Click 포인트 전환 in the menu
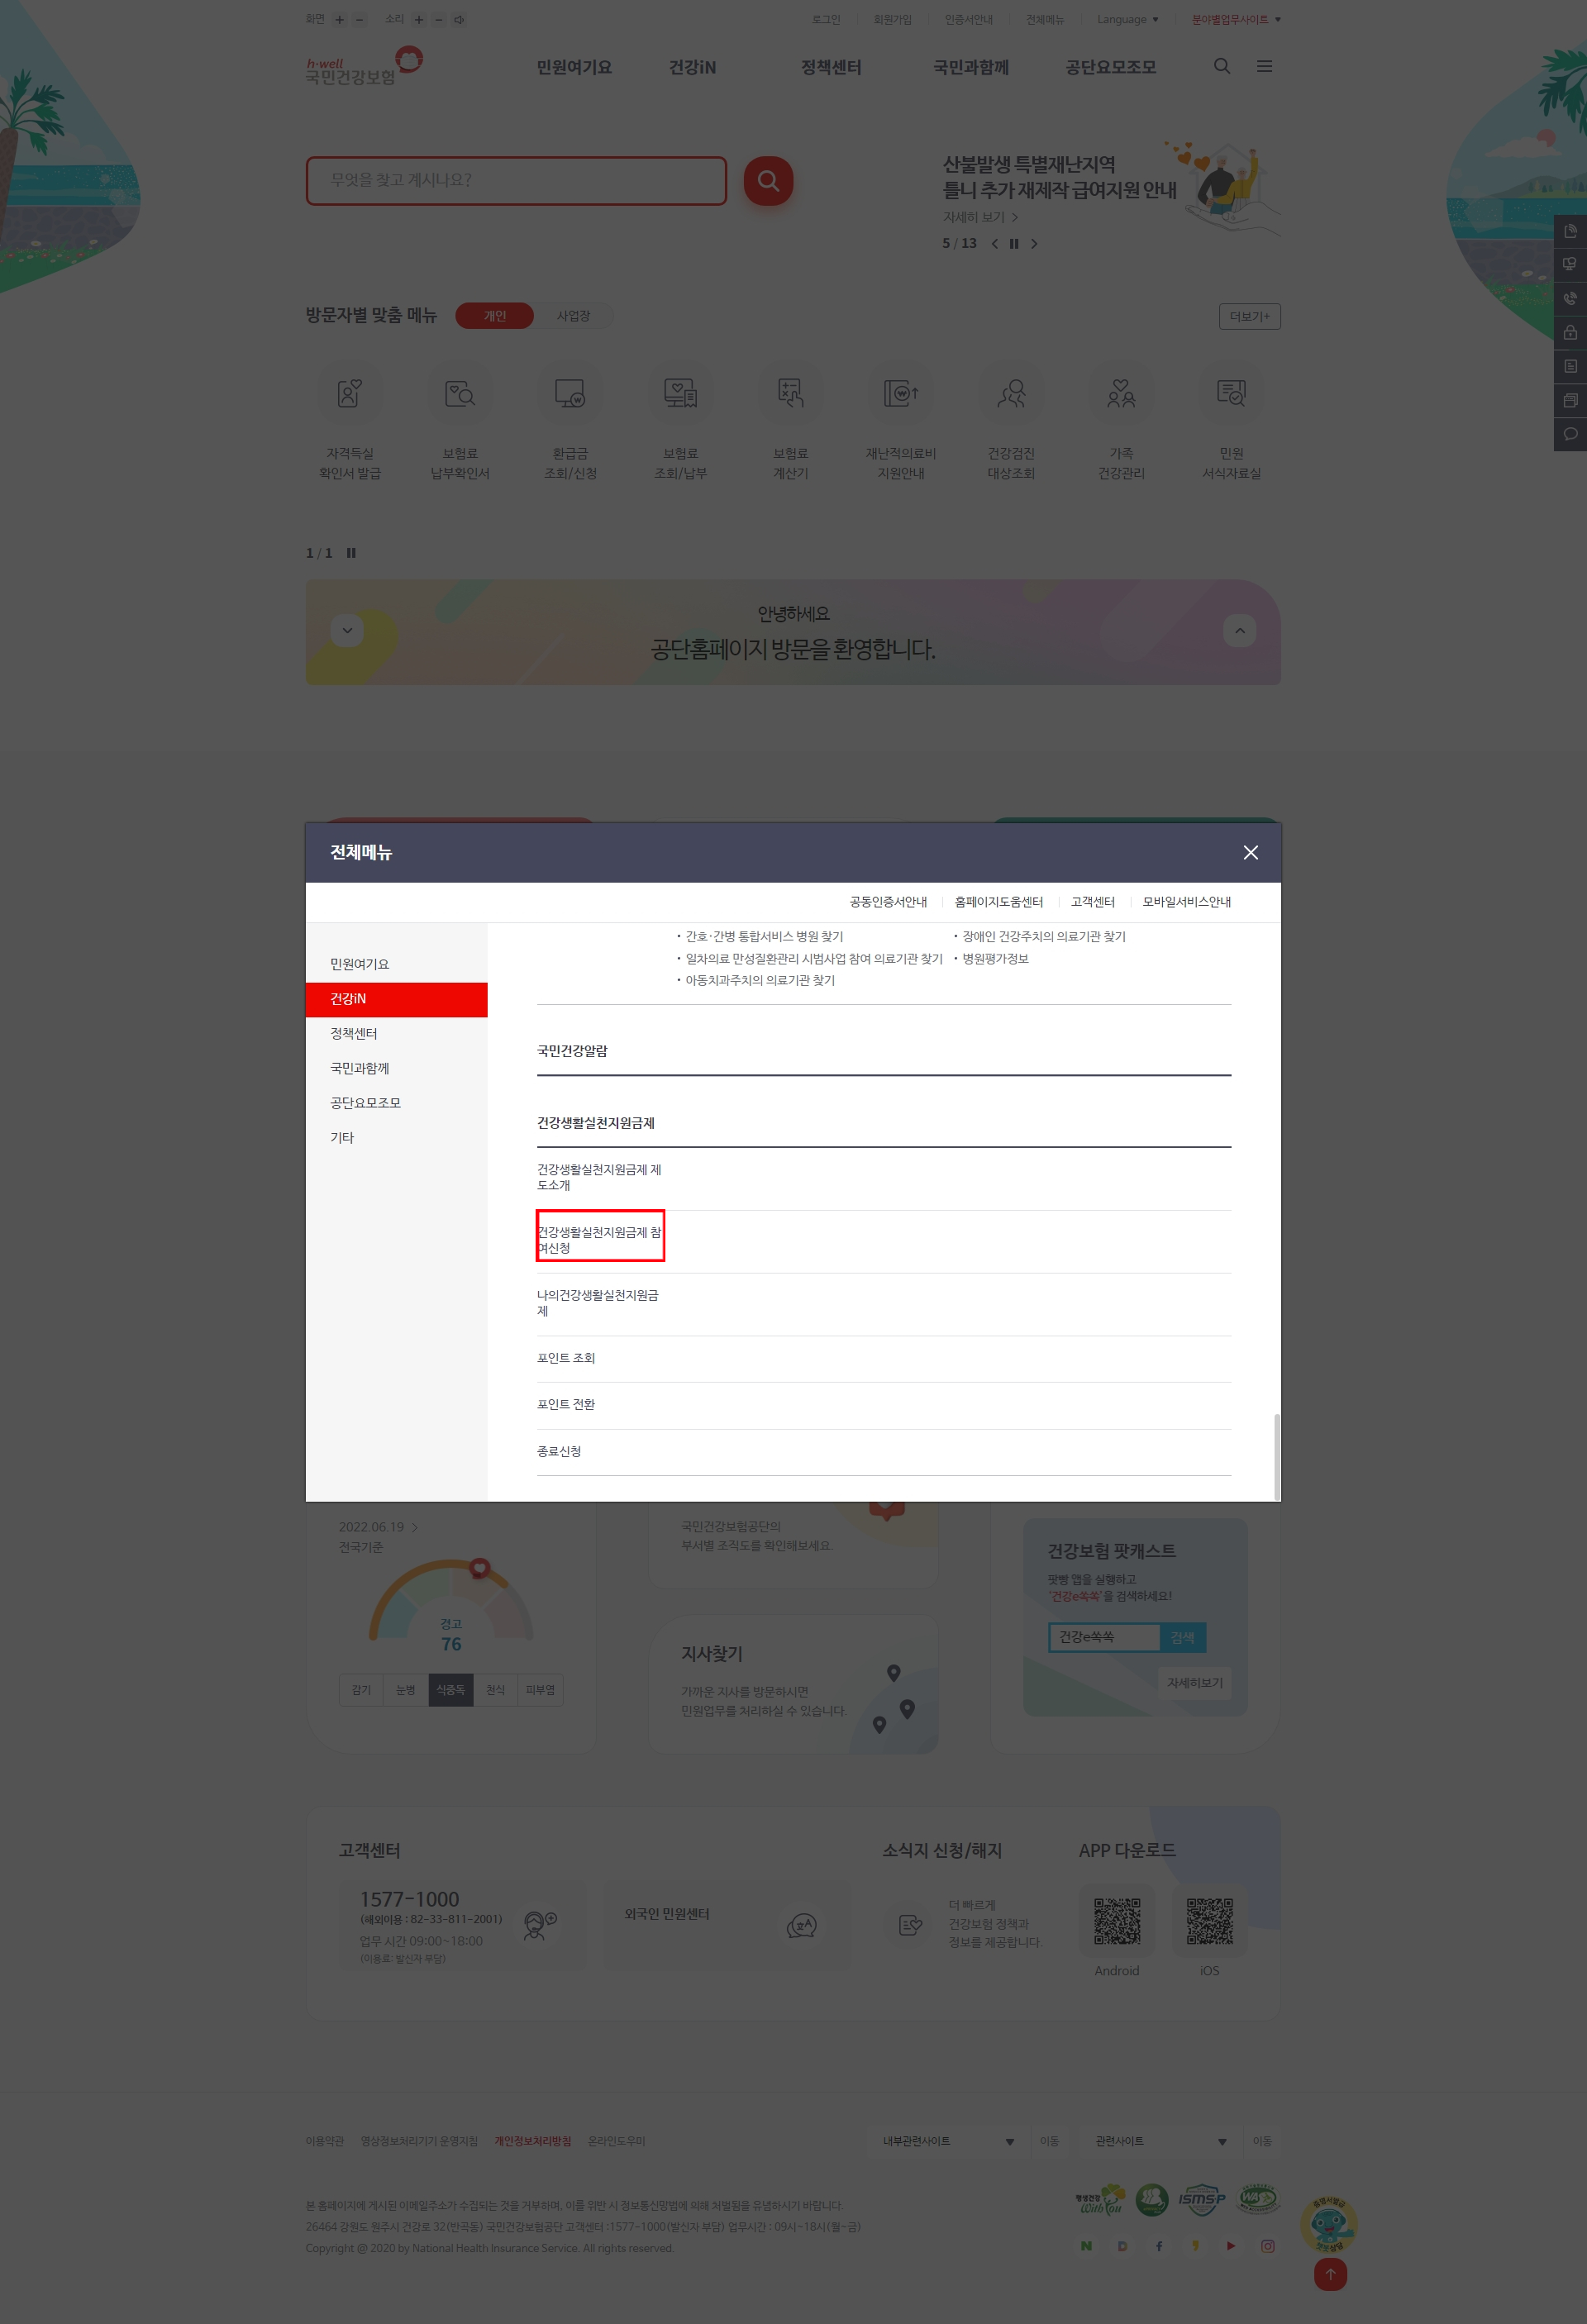Viewport: 1587px width, 2324px height. coord(566,1404)
